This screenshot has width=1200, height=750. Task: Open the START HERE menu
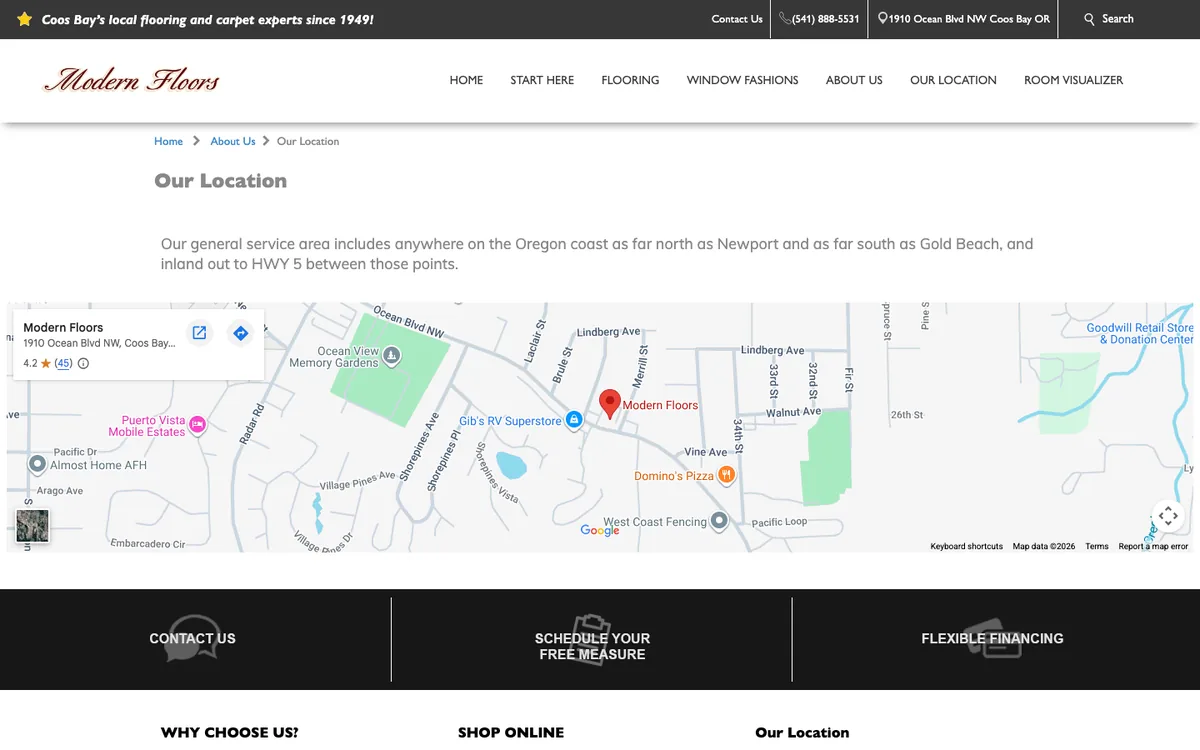[542, 80]
